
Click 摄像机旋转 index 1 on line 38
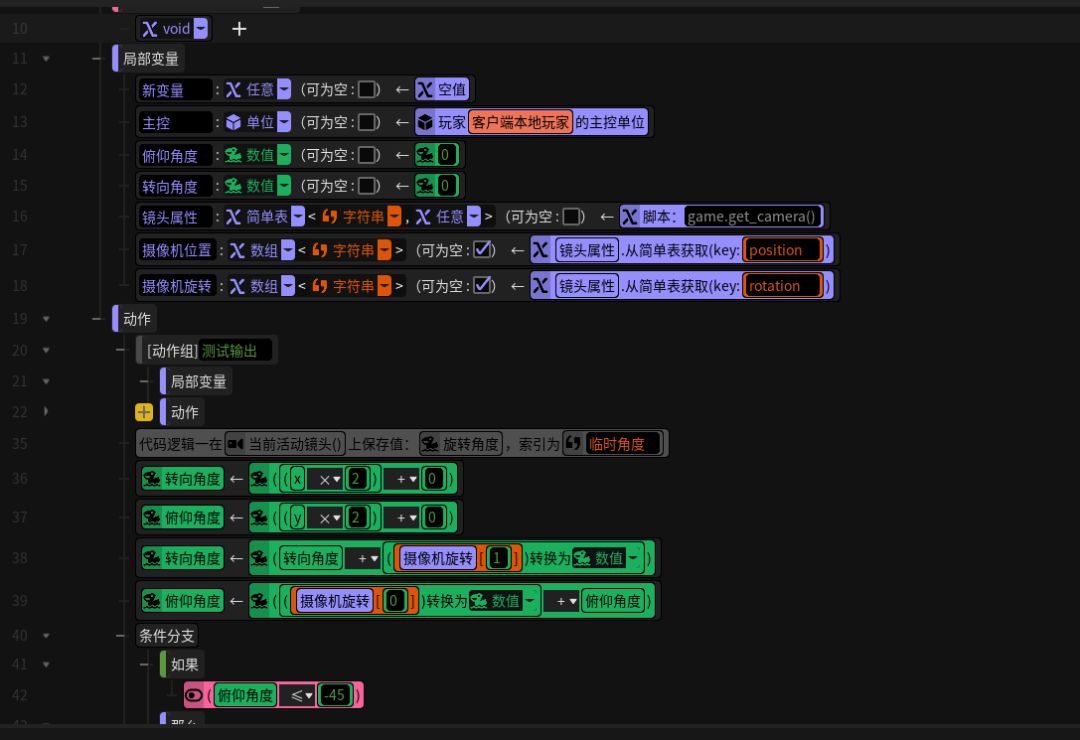[x=497, y=558]
